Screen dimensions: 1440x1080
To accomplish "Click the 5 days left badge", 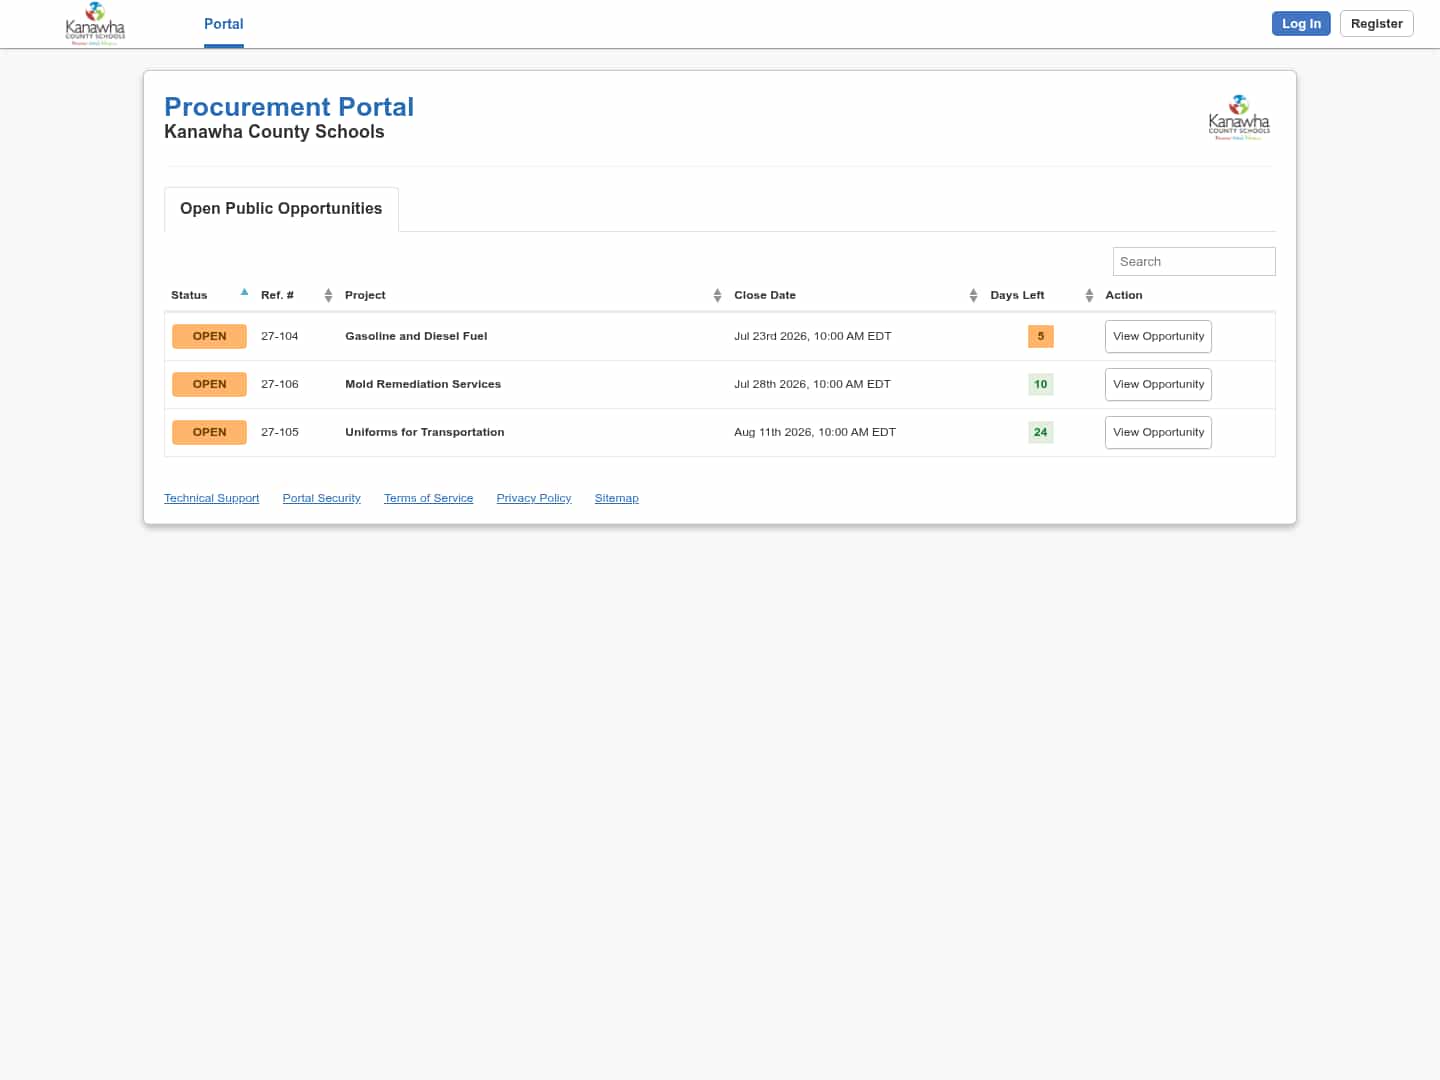I will [1041, 336].
